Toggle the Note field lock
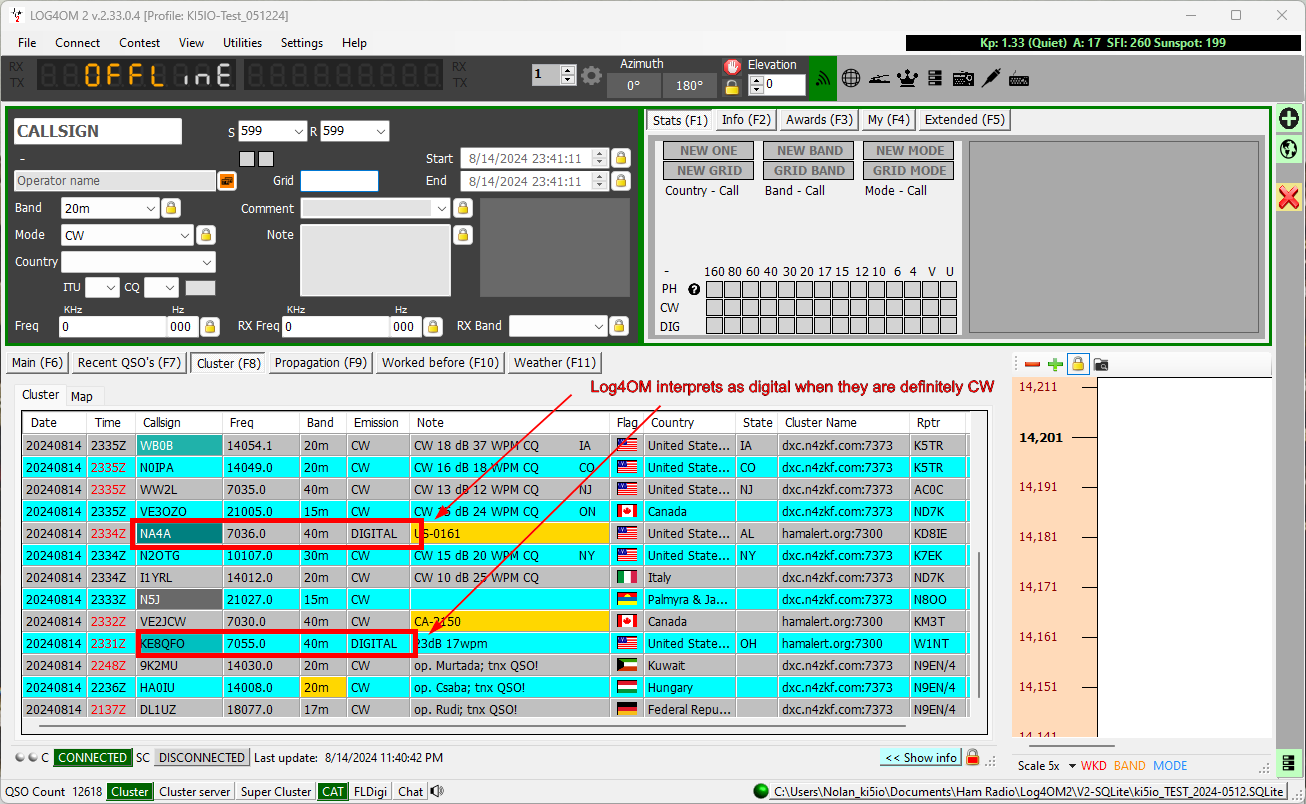 pos(462,235)
